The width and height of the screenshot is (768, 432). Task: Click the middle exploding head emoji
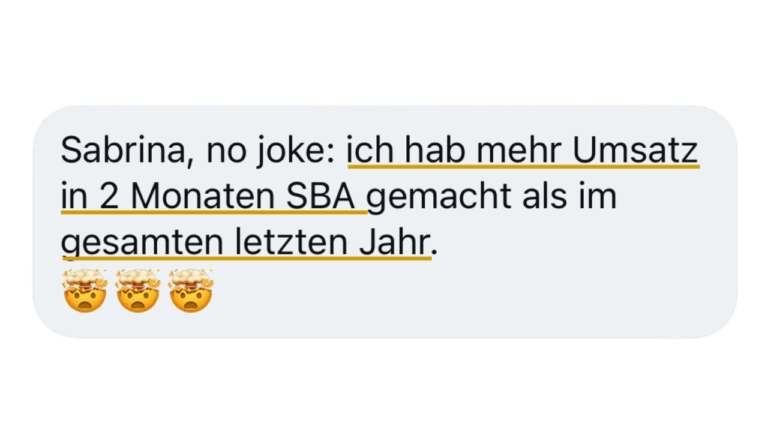point(138,290)
